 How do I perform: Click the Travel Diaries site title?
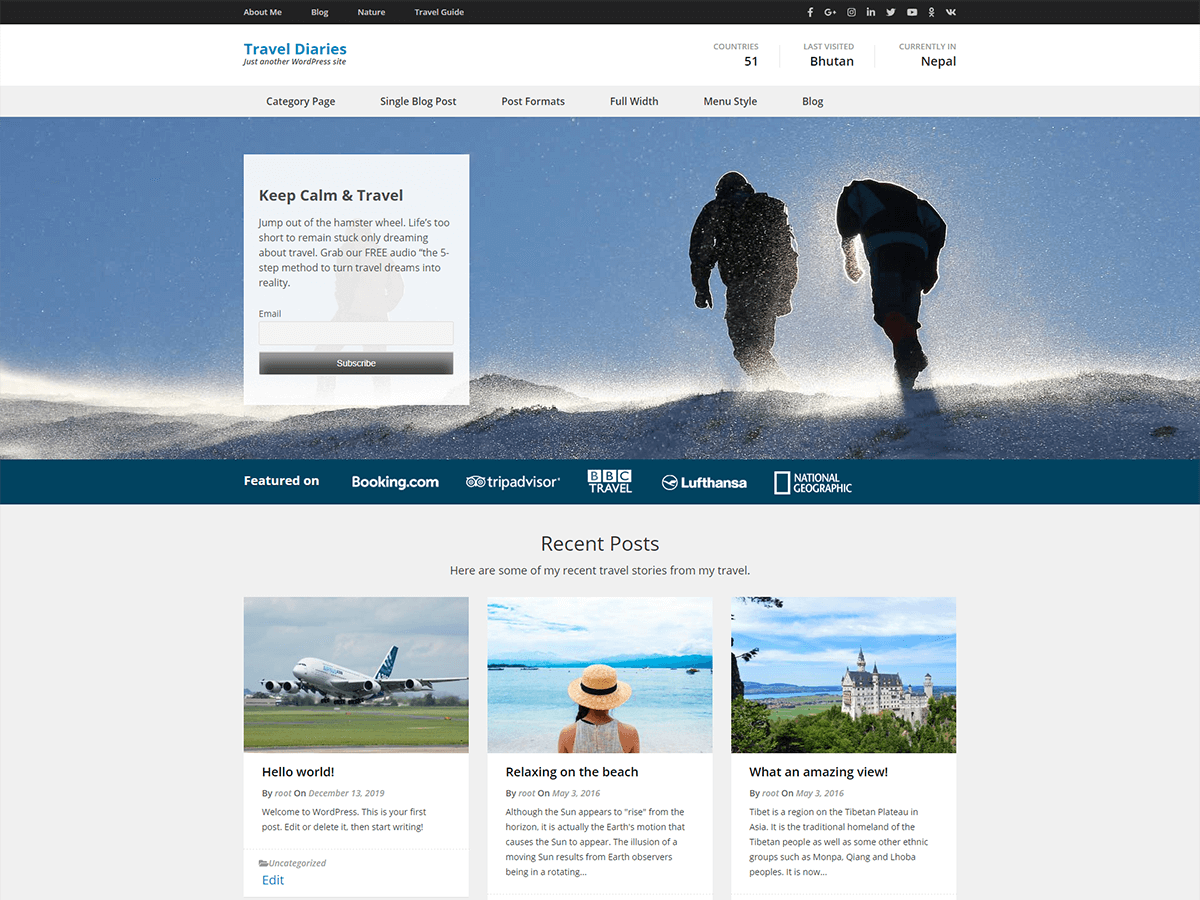point(295,49)
